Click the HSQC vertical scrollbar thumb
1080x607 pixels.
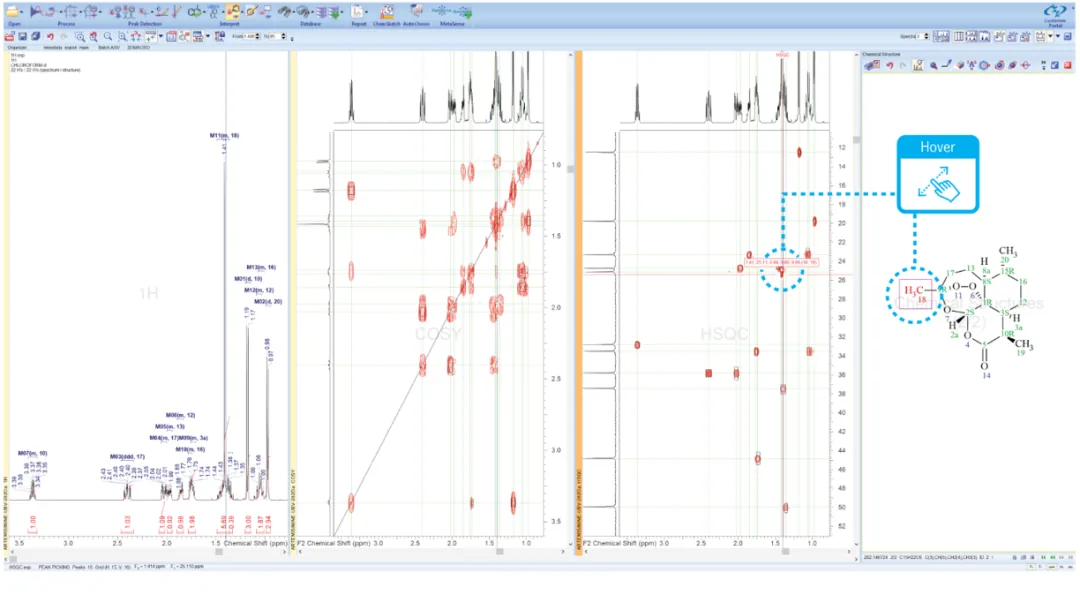pos(856,140)
